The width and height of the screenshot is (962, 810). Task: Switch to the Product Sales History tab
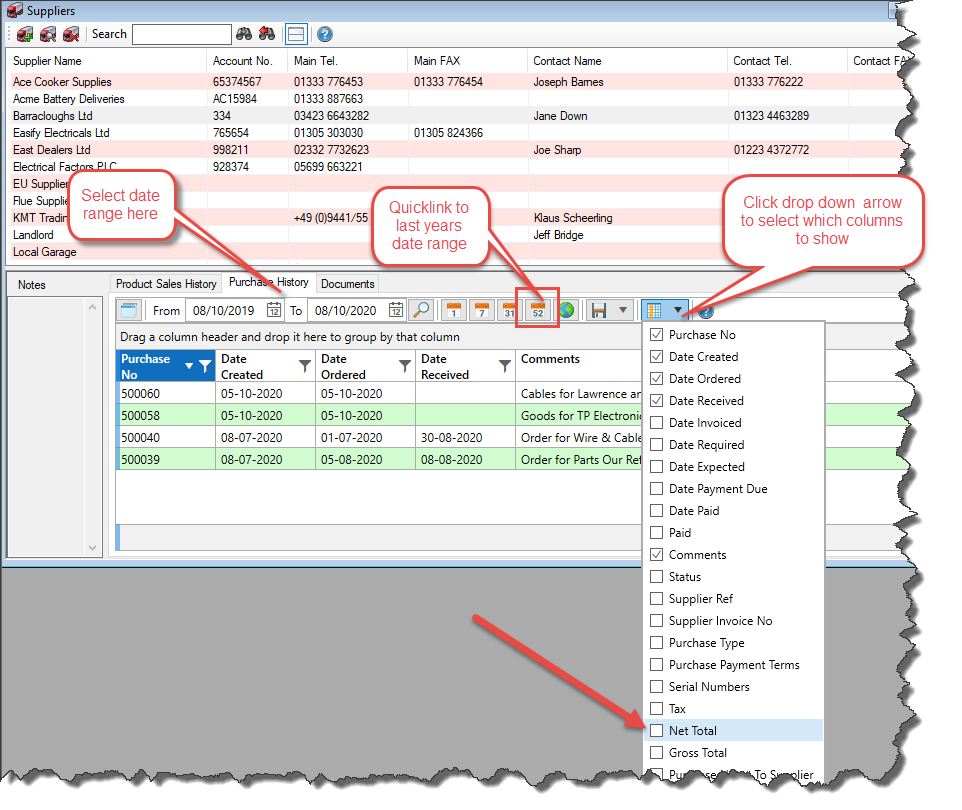[x=166, y=284]
